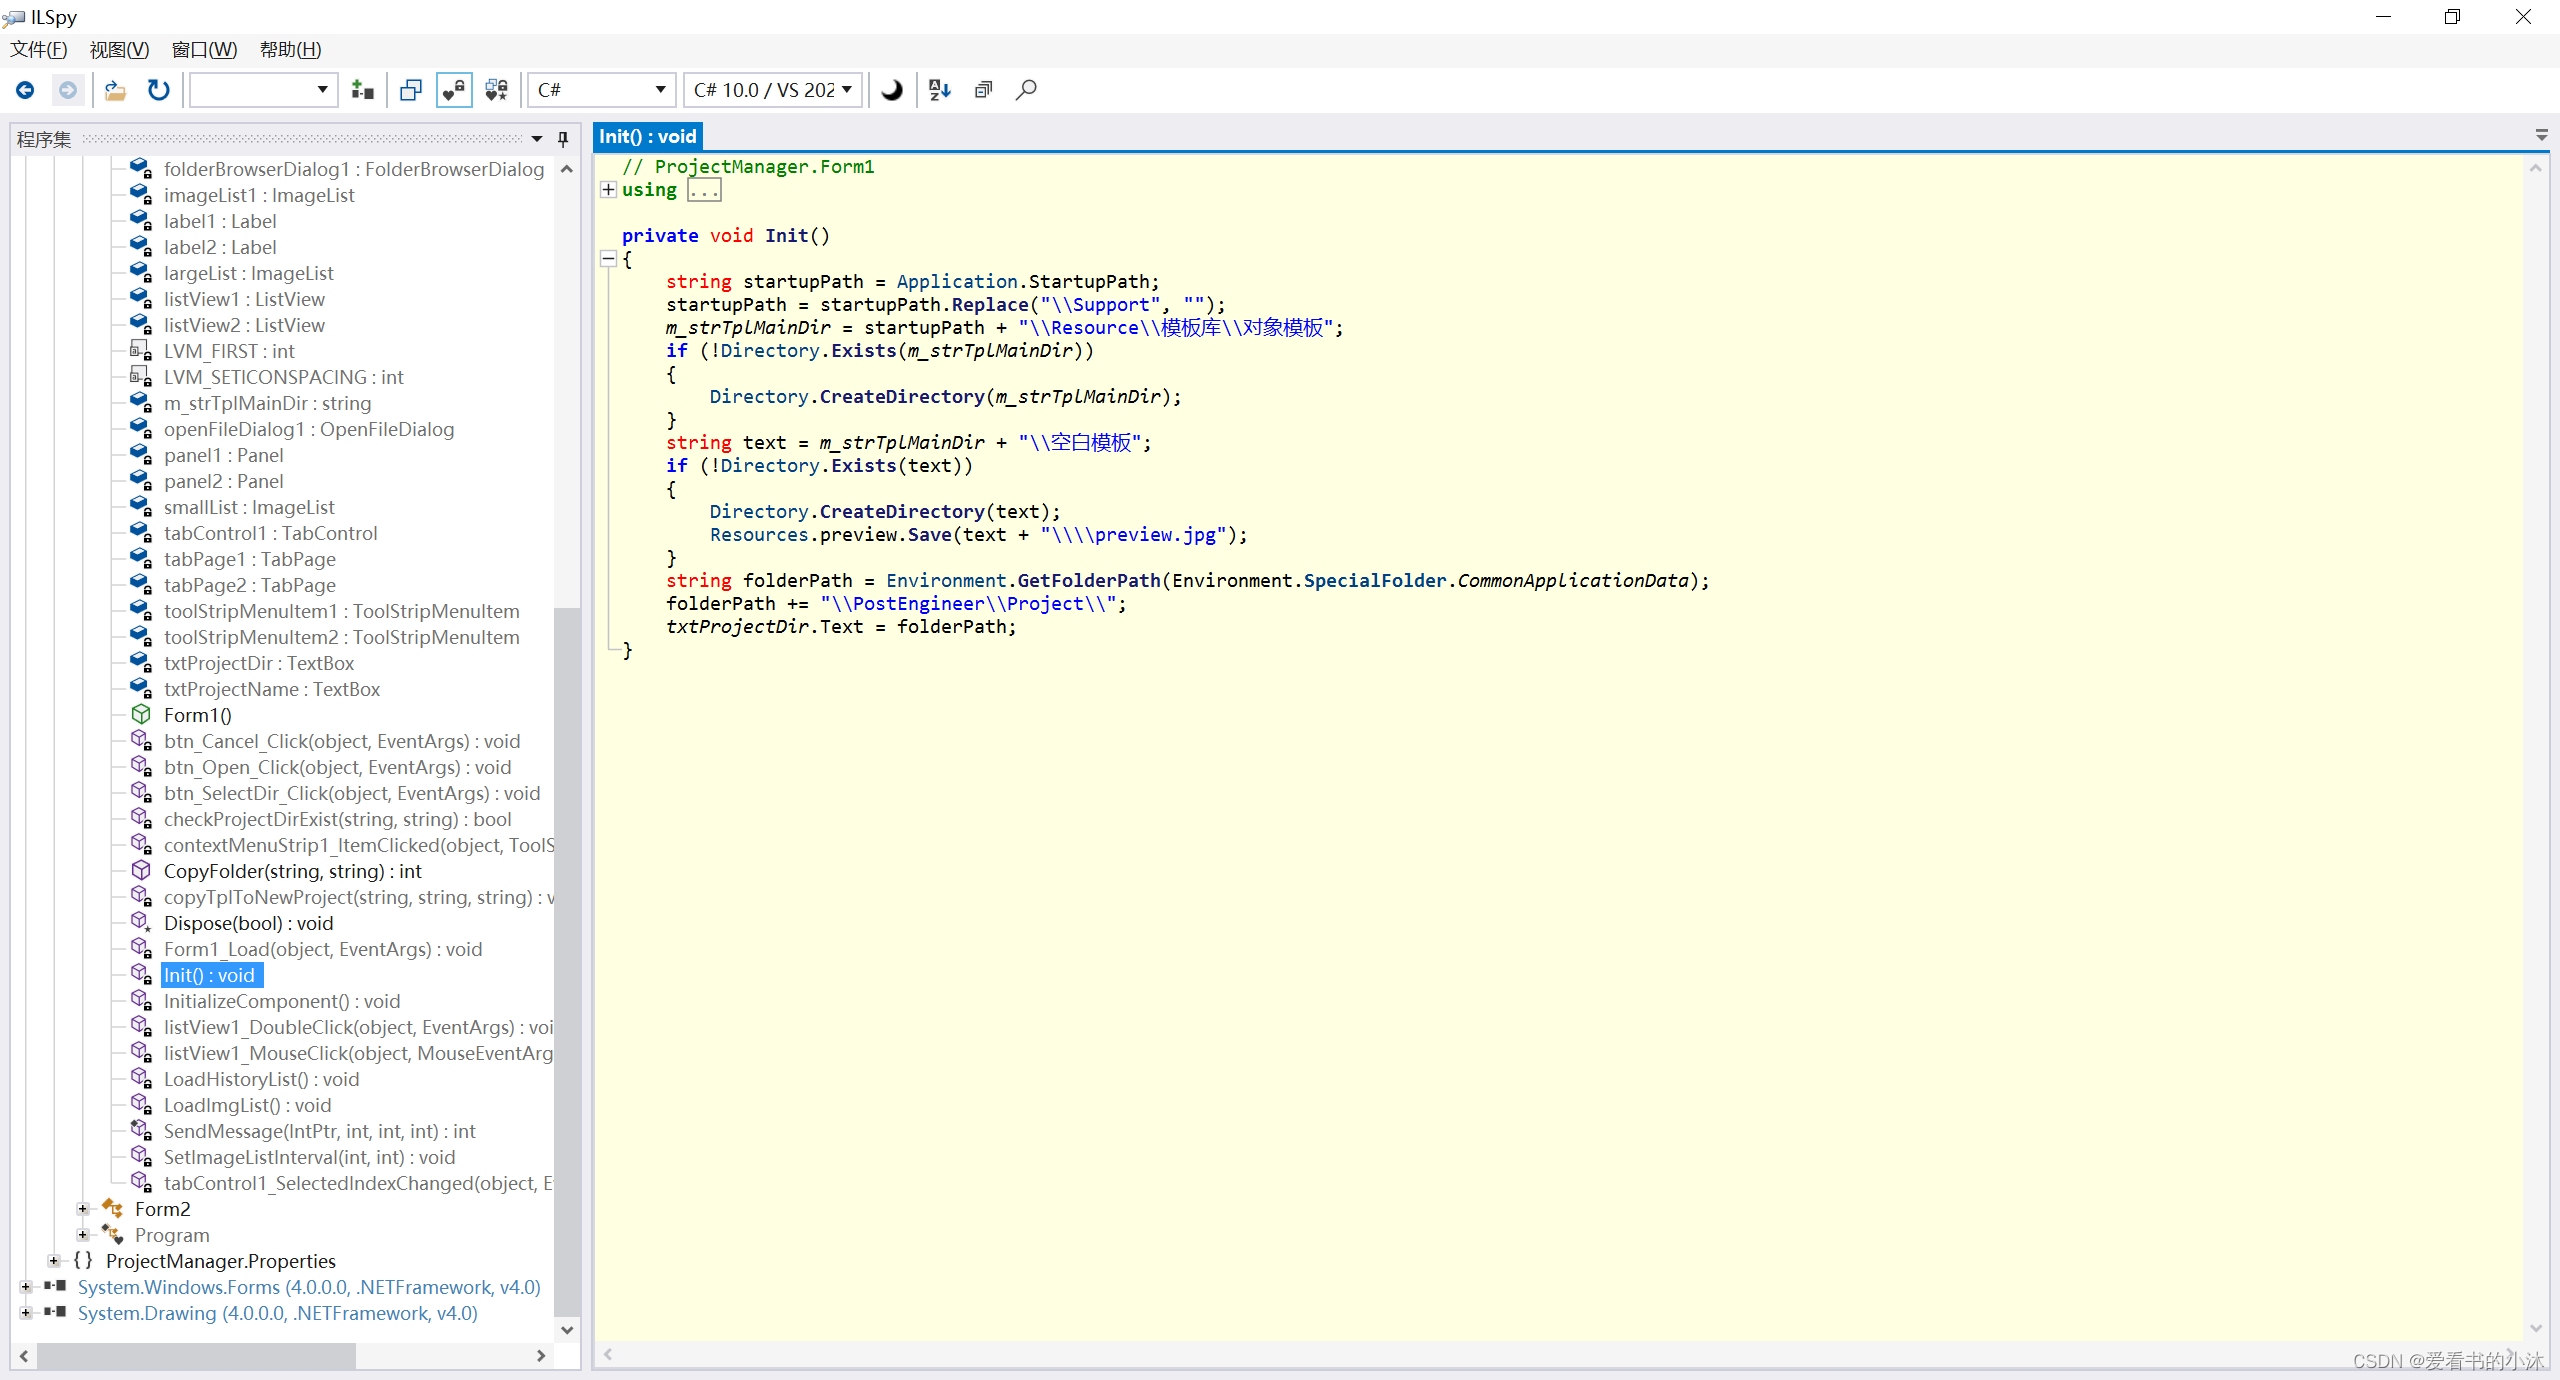This screenshot has height=1380, width=2560.
Task: Sort assembly list alphabetically with A-Z icon
Action: point(939,90)
